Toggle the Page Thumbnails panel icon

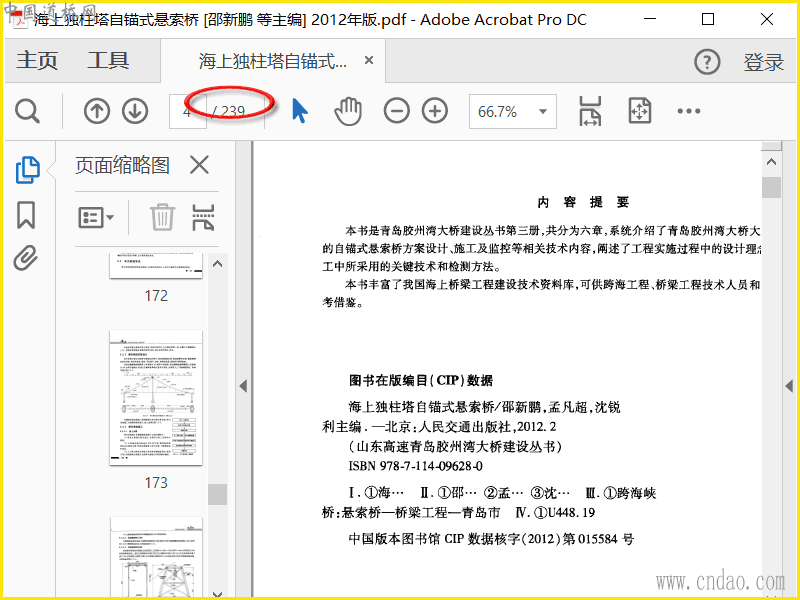(x=28, y=170)
